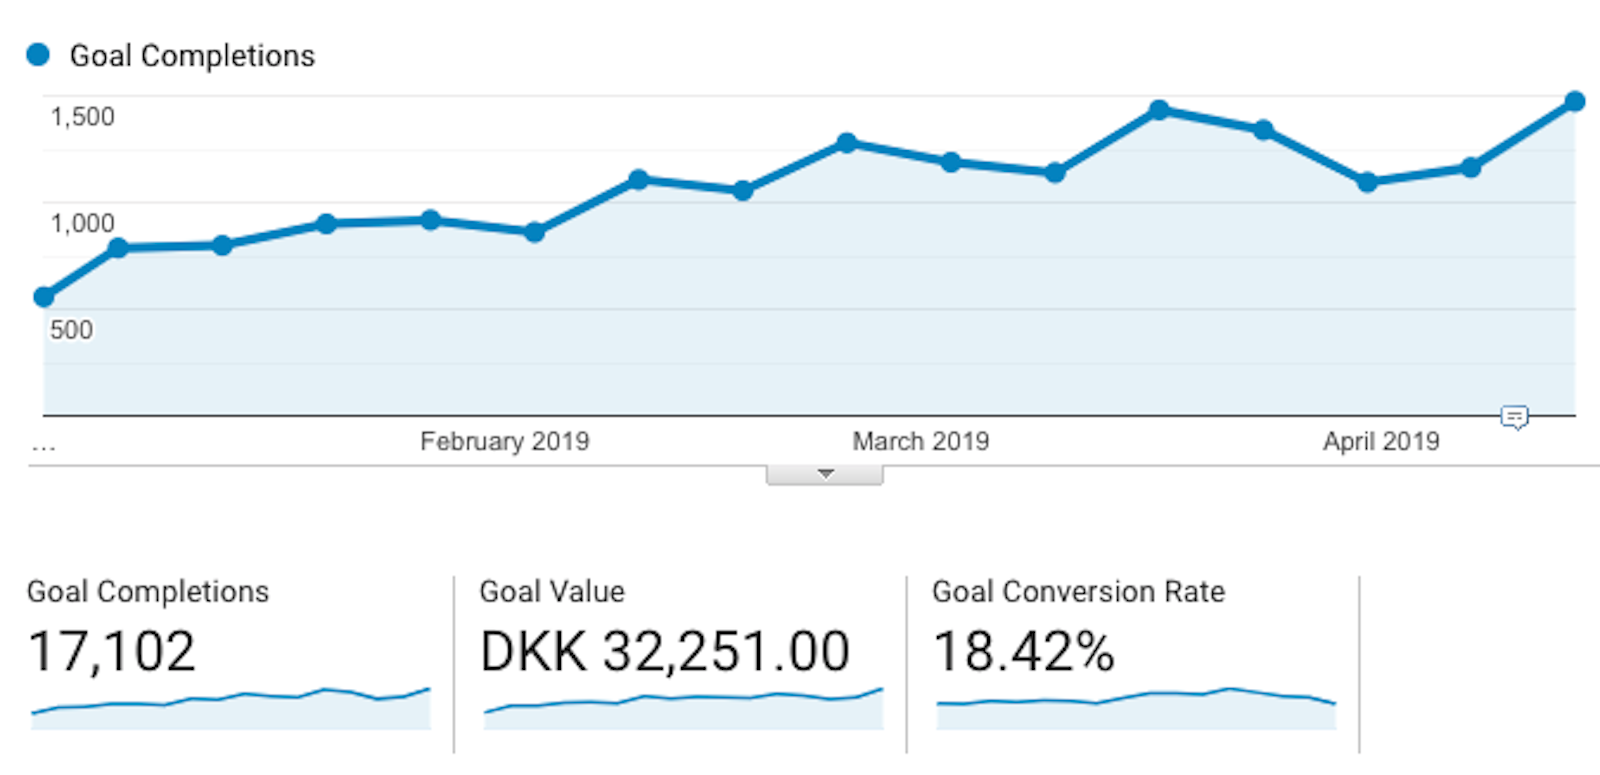The image size is (1600, 775).
Task: Click the Goal Completions legend label text
Action: tap(192, 56)
